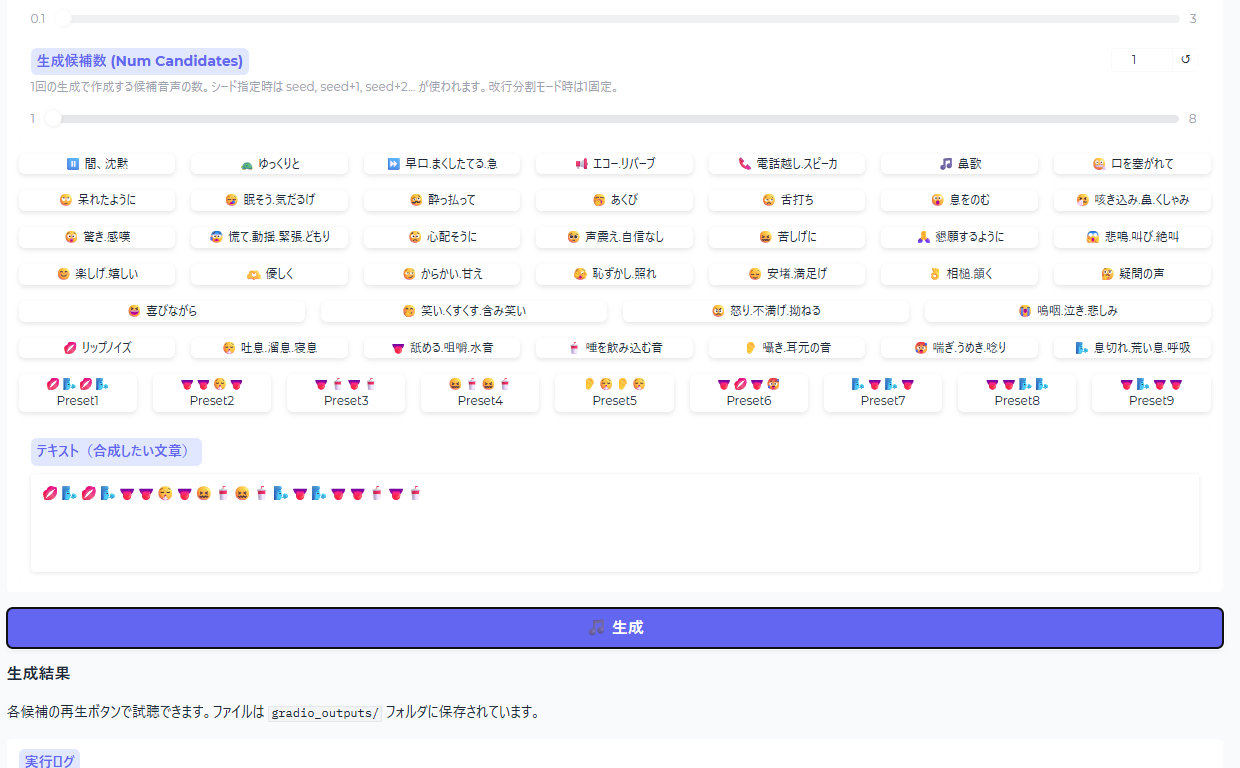Choose the 電話越し・スピーカ phone tag
Screen dimensions: 1240x768
pos(787,164)
